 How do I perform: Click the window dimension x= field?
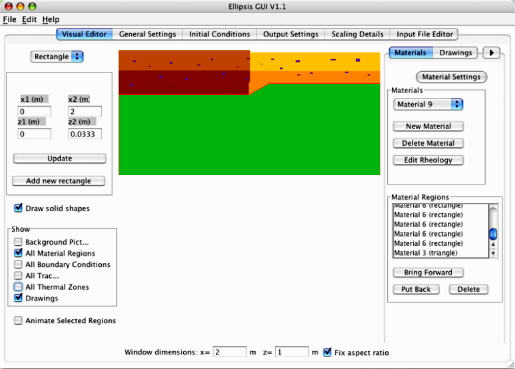point(230,352)
